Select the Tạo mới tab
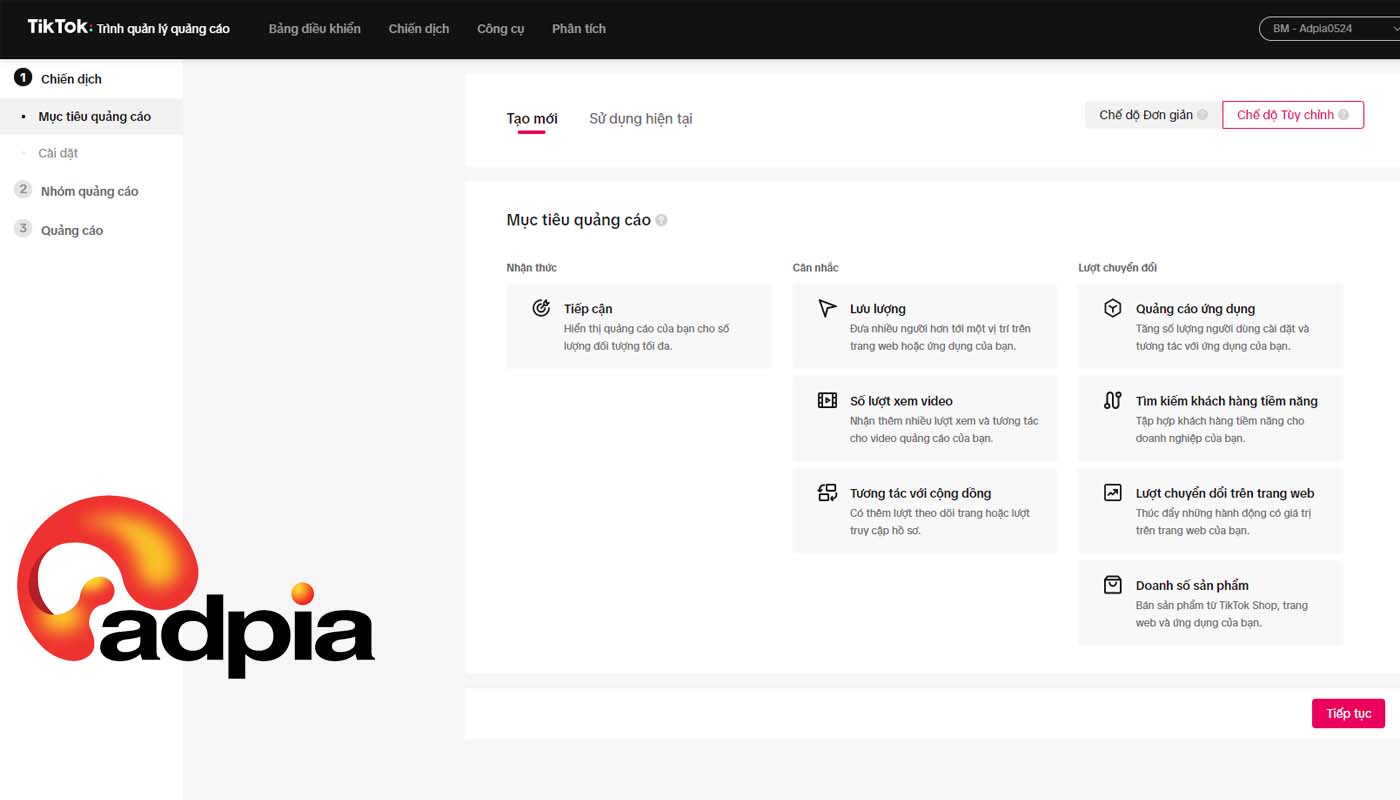This screenshot has height=800, width=1400. (x=532, y=119)
